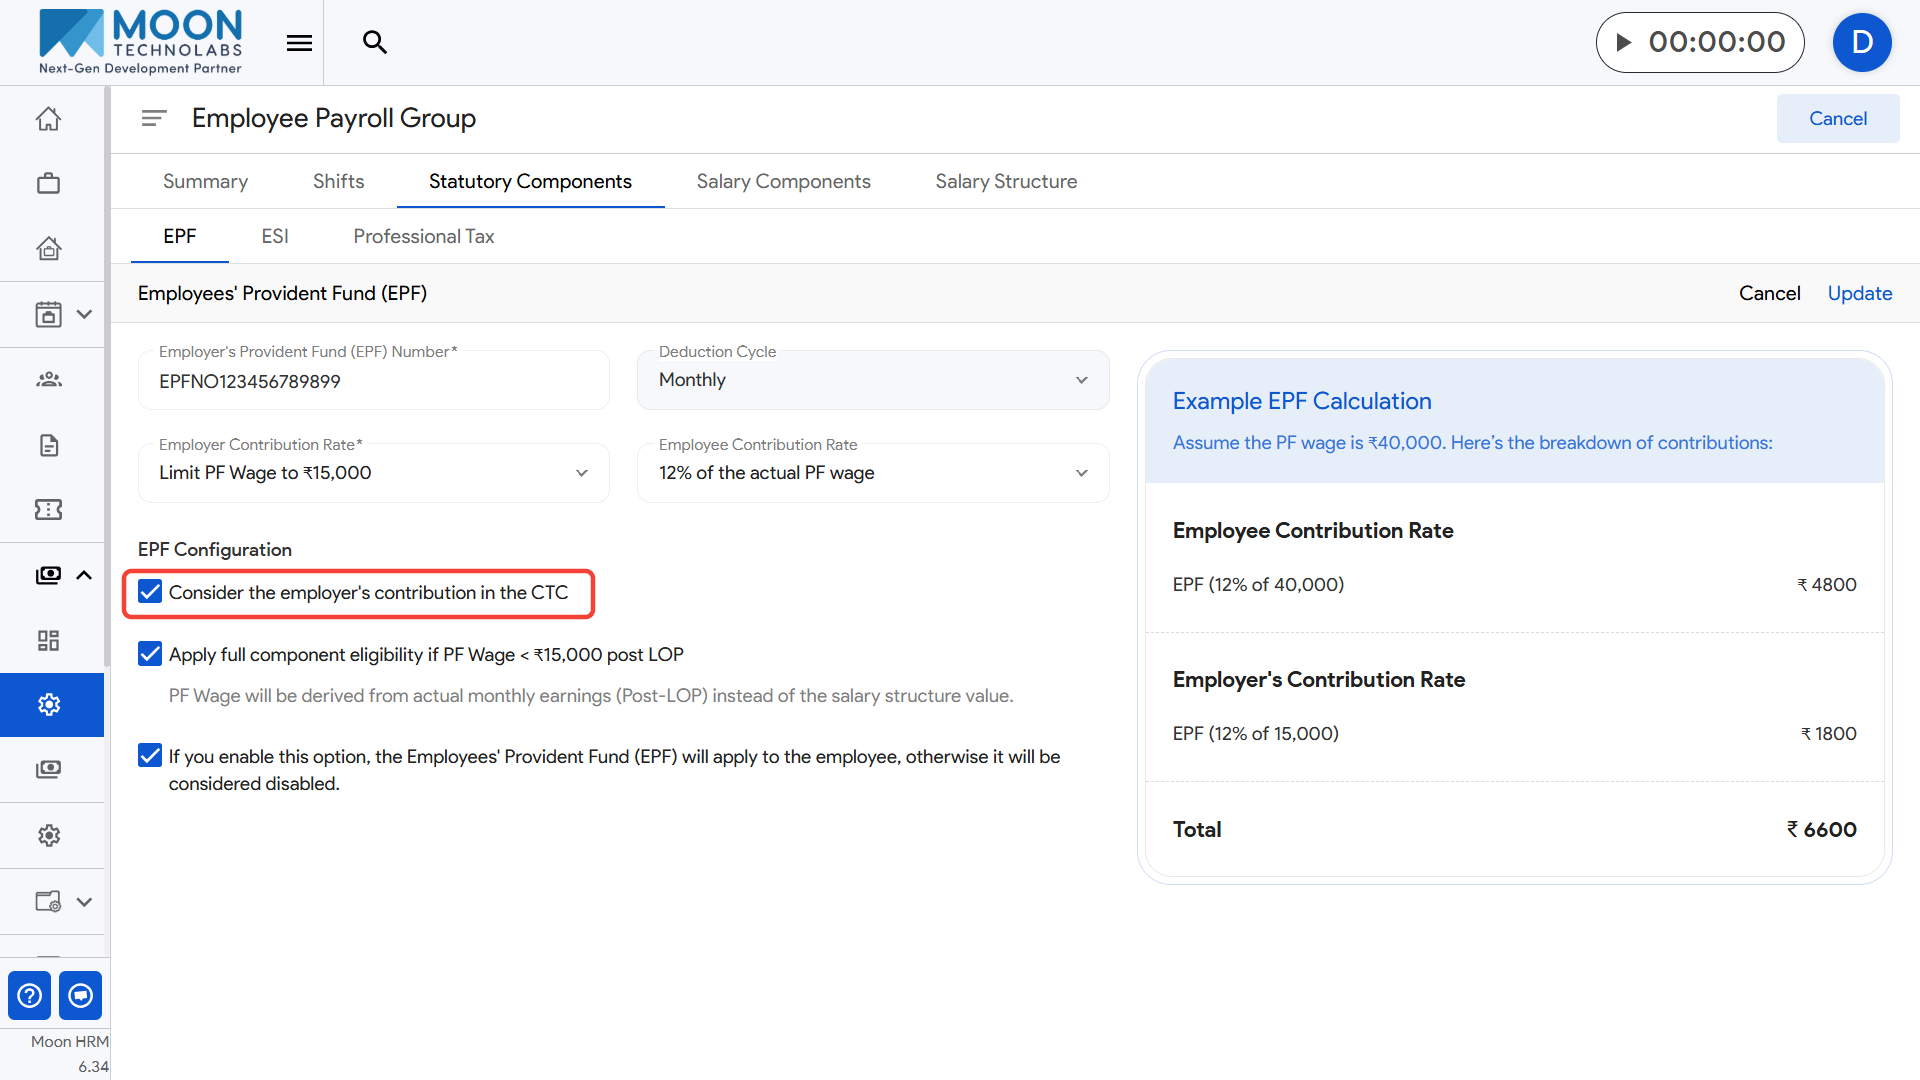The image size is (1920, 1080).
Task: Switch to the Salary Components tab
Action: [783, 181]
